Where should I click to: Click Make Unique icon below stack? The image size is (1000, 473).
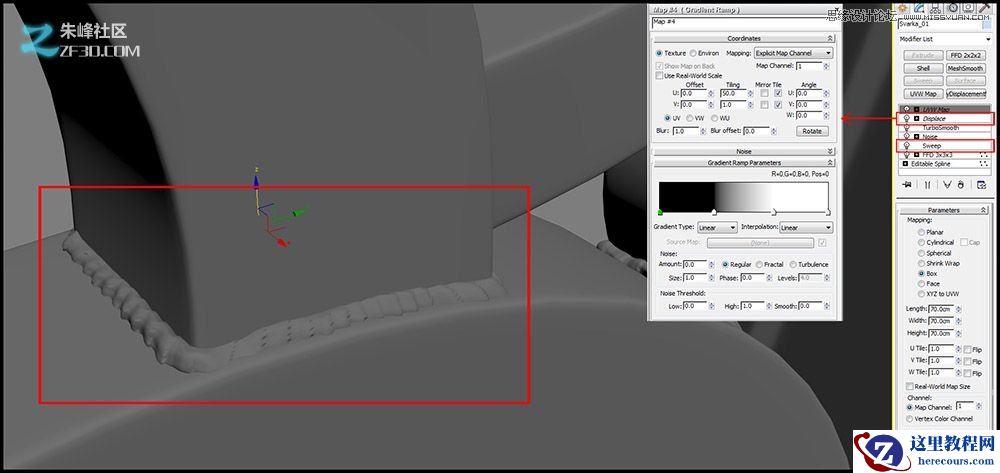coord(947,185)
